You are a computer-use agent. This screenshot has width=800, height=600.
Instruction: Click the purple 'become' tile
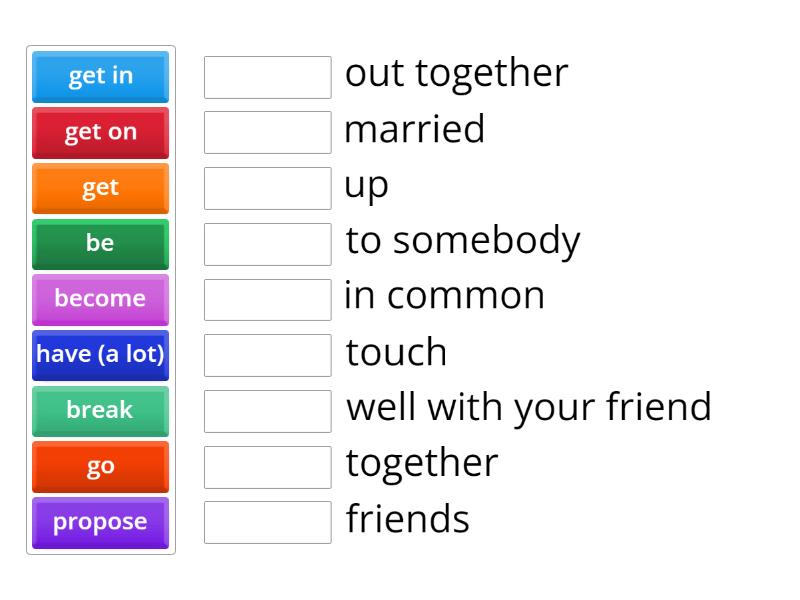99,299
